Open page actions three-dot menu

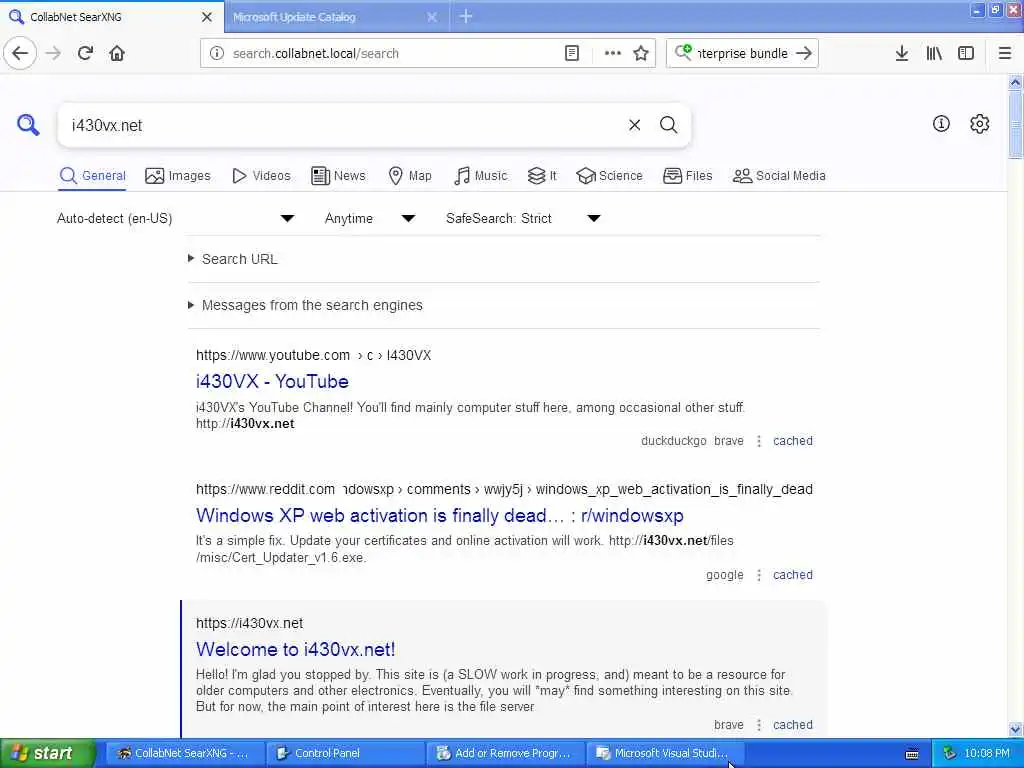pyautogui.click(x=613, y=54)
